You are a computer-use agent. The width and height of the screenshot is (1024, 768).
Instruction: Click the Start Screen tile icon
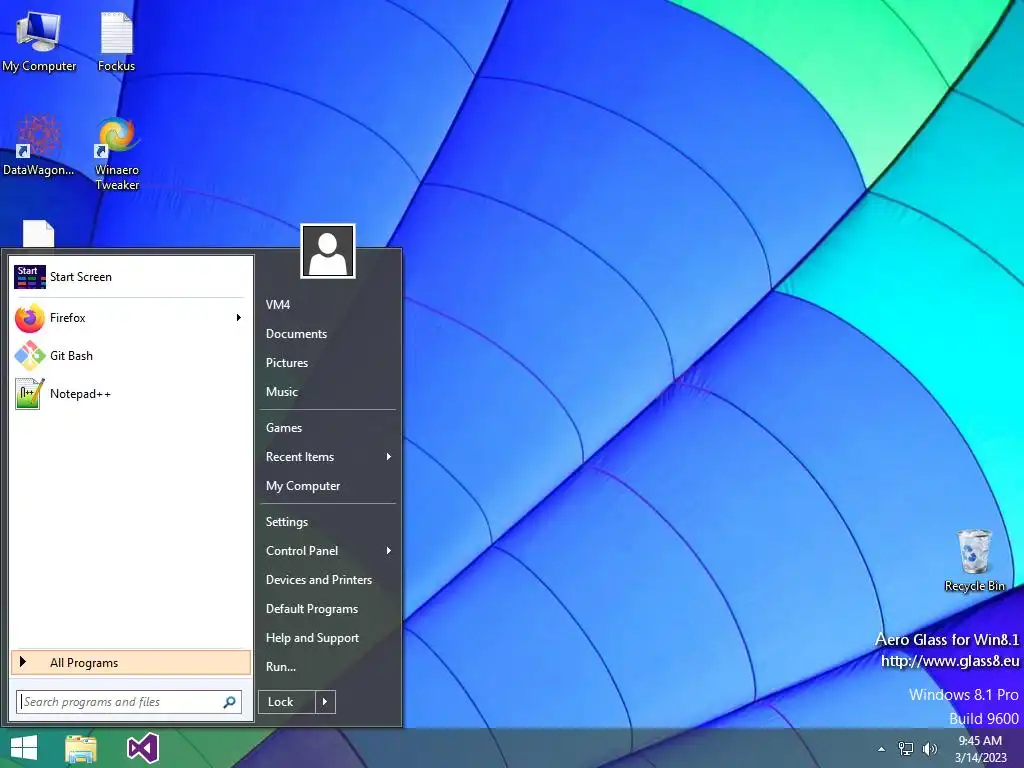pyautogui.click(x=29, y=277)
